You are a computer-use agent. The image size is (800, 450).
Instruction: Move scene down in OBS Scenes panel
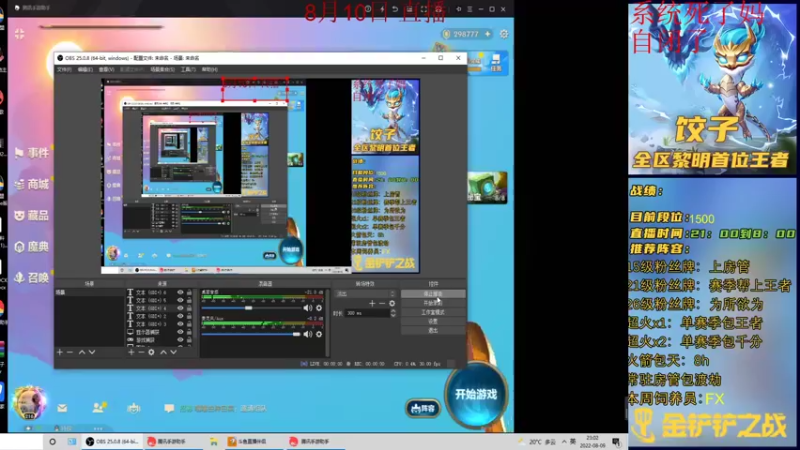click(92, 352)
